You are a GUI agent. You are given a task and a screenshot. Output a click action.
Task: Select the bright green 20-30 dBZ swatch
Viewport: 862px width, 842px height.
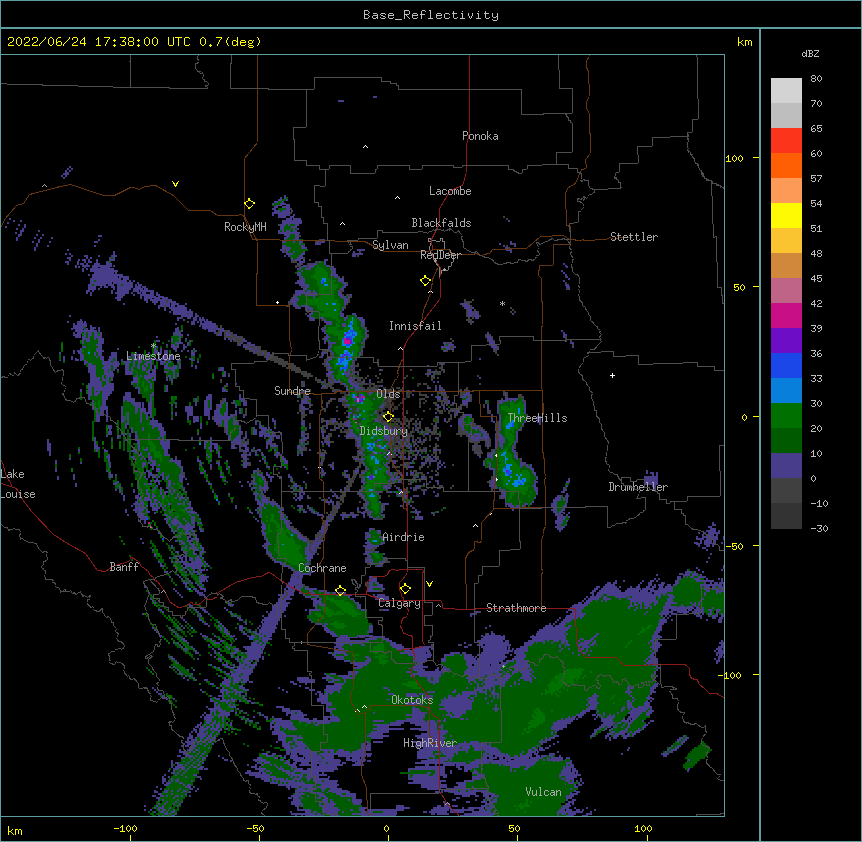786,416
